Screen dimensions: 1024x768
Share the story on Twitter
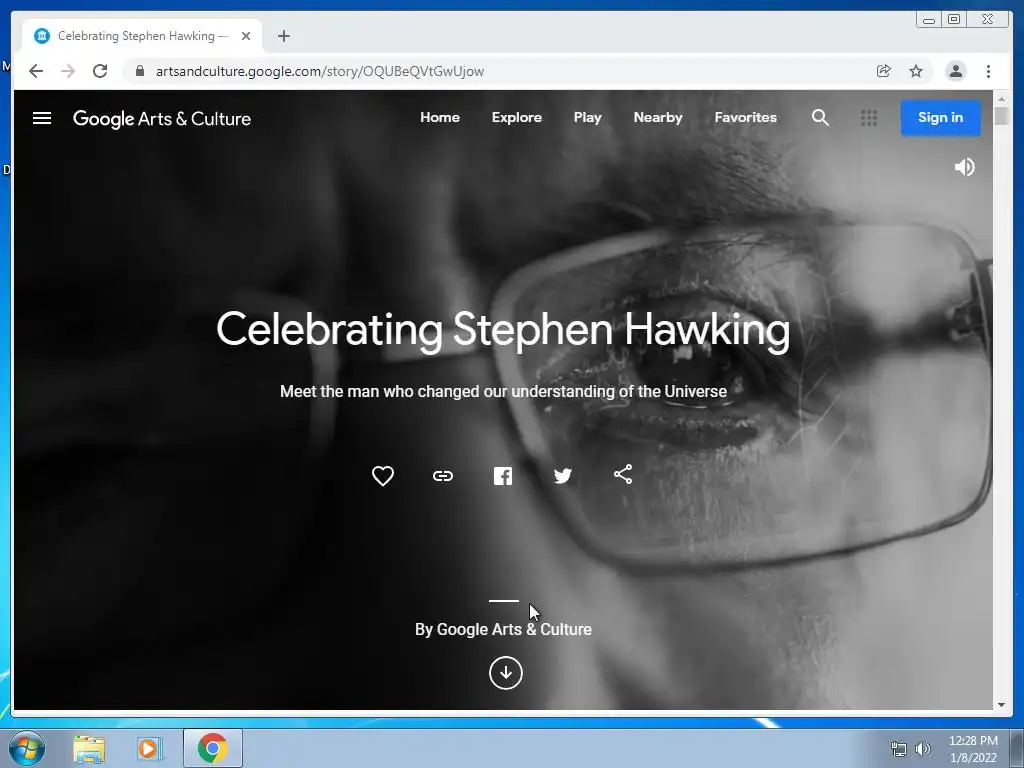[562, 475]
